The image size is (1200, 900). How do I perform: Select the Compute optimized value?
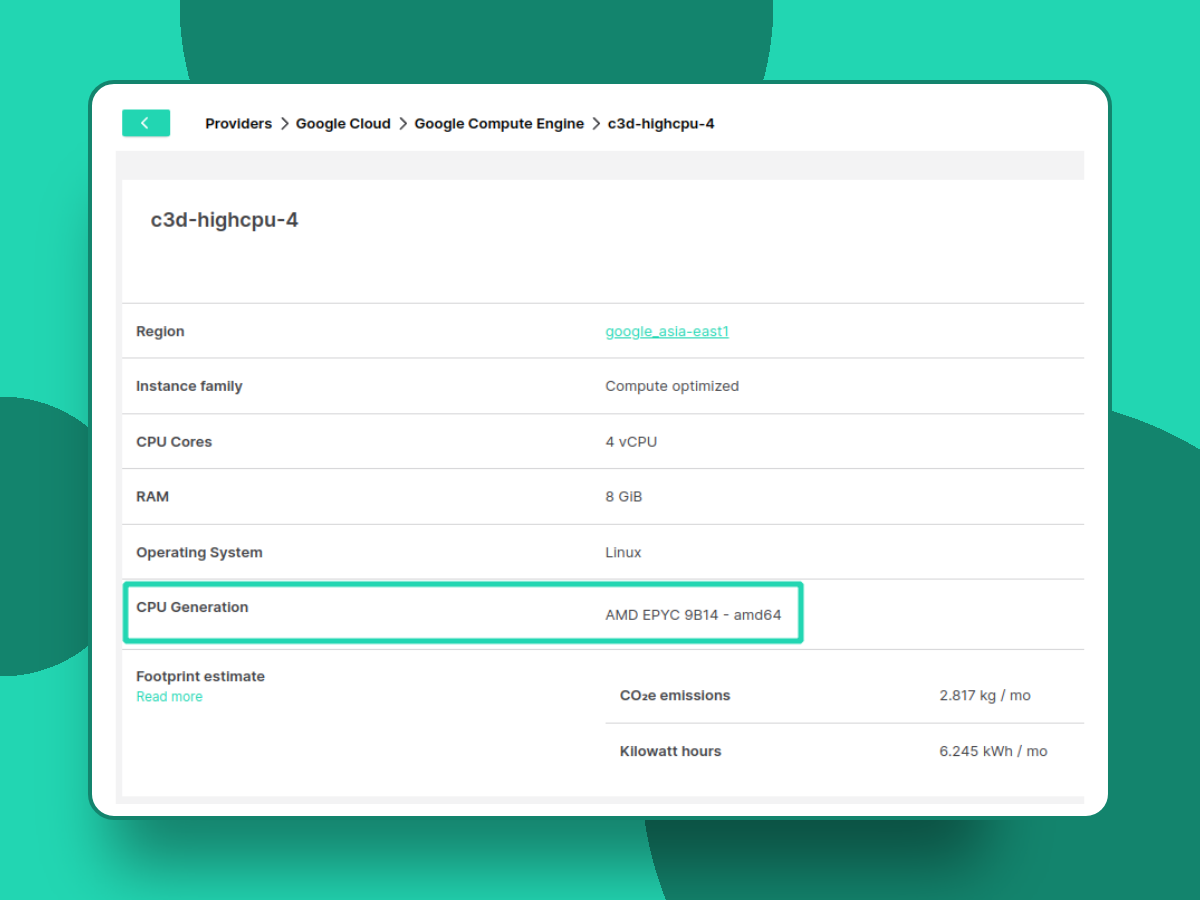[672, 386]
